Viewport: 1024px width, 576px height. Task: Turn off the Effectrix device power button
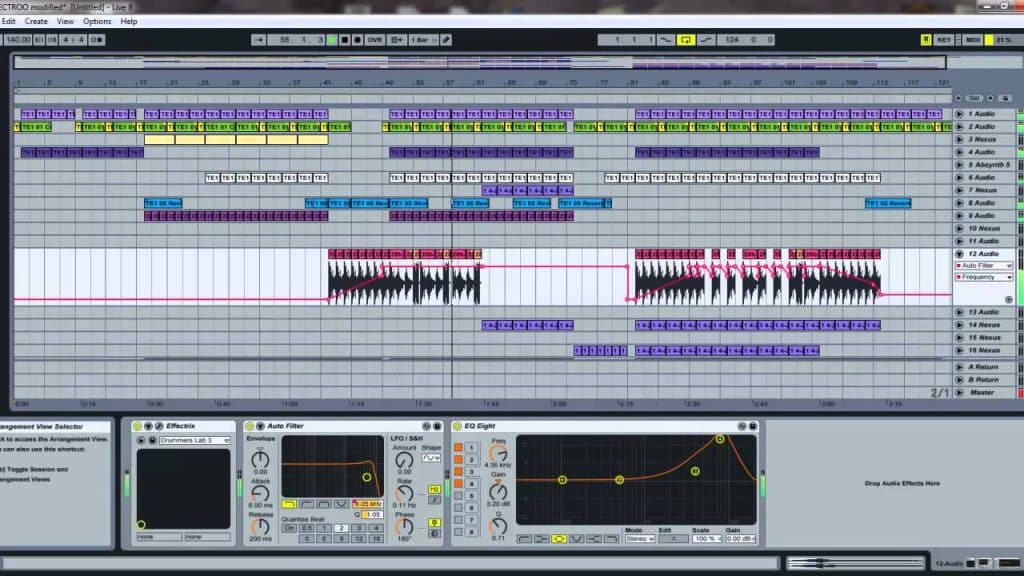[137, 426]
